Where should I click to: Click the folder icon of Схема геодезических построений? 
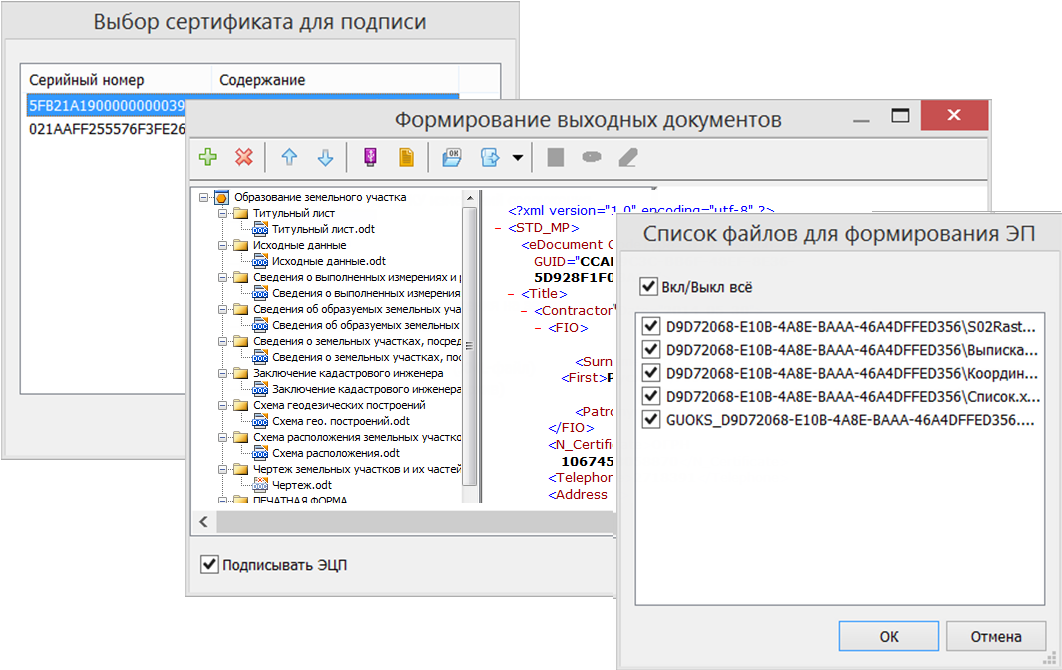tap(240, 405)
